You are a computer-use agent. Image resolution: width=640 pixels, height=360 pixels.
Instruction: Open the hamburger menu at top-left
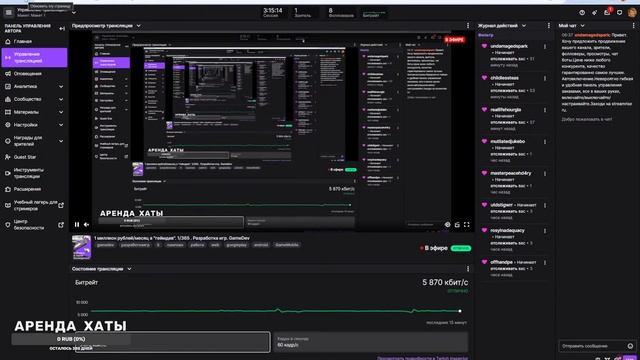click(9, 13)
